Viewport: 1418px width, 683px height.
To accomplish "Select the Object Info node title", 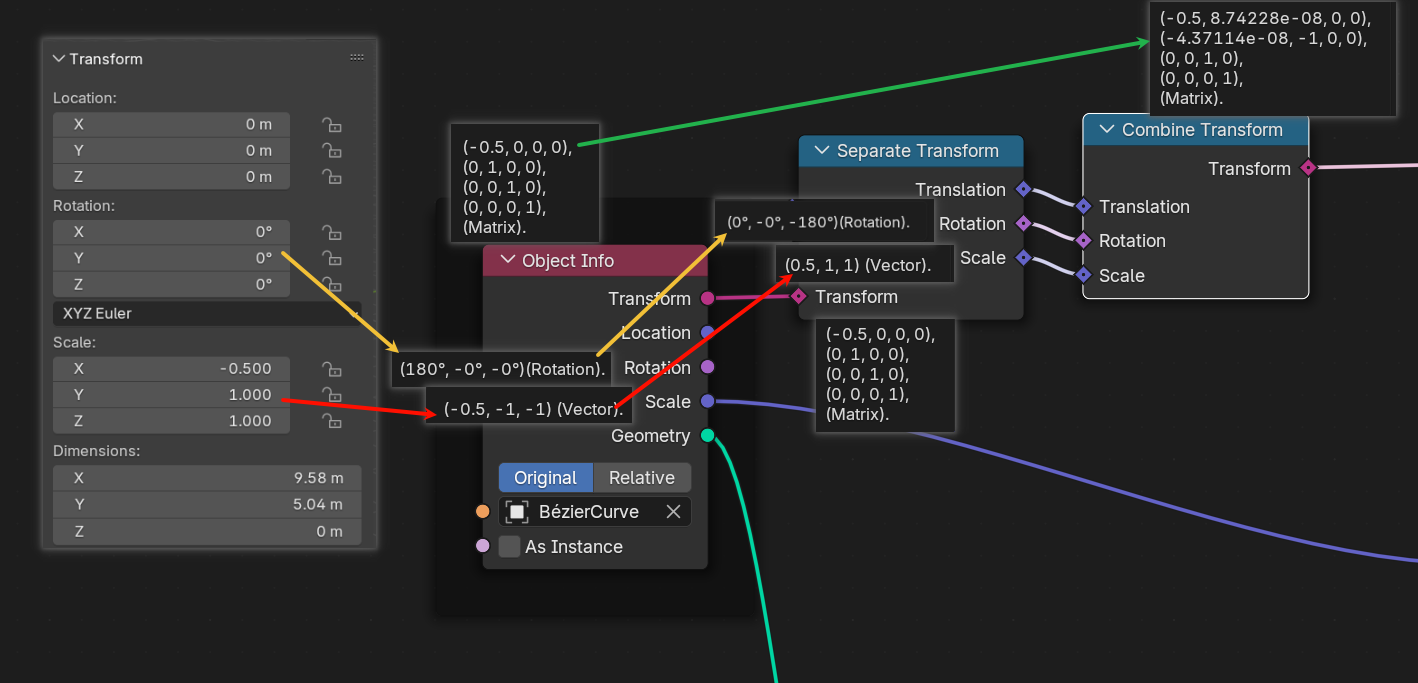I will coord(568,261).
